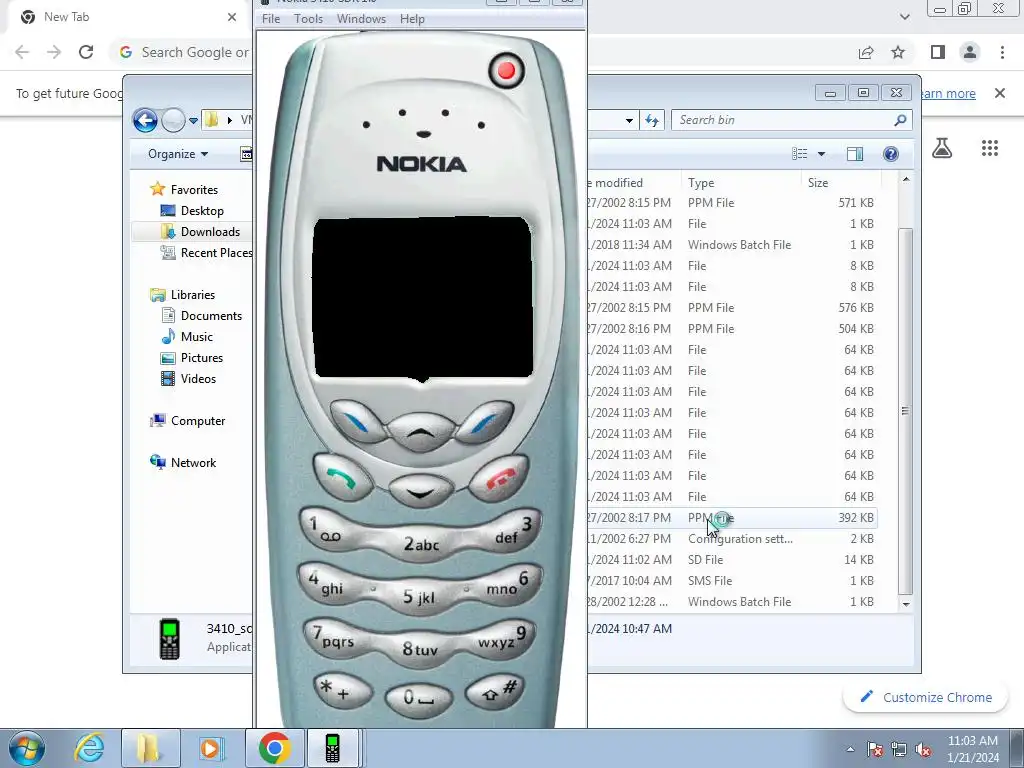Open the emulator Help menu

click(412, 19)
